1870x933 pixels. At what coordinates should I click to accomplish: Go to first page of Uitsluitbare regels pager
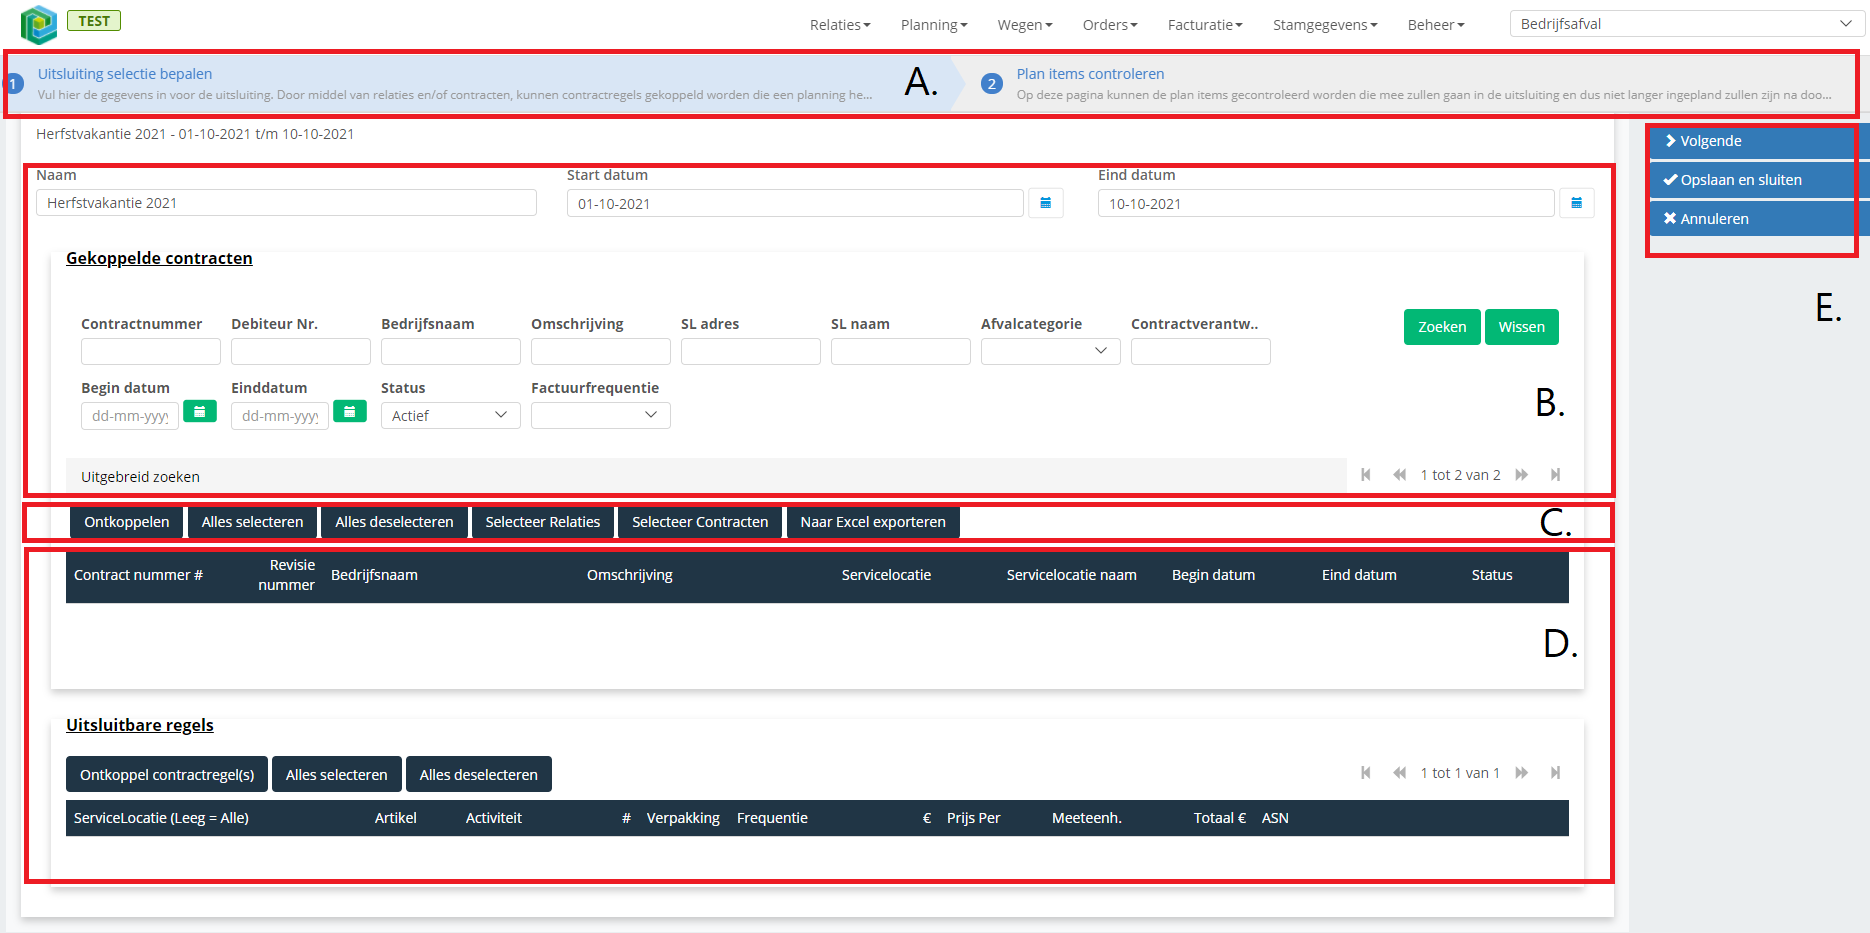pyautogui.click(x=1366, y=773)
